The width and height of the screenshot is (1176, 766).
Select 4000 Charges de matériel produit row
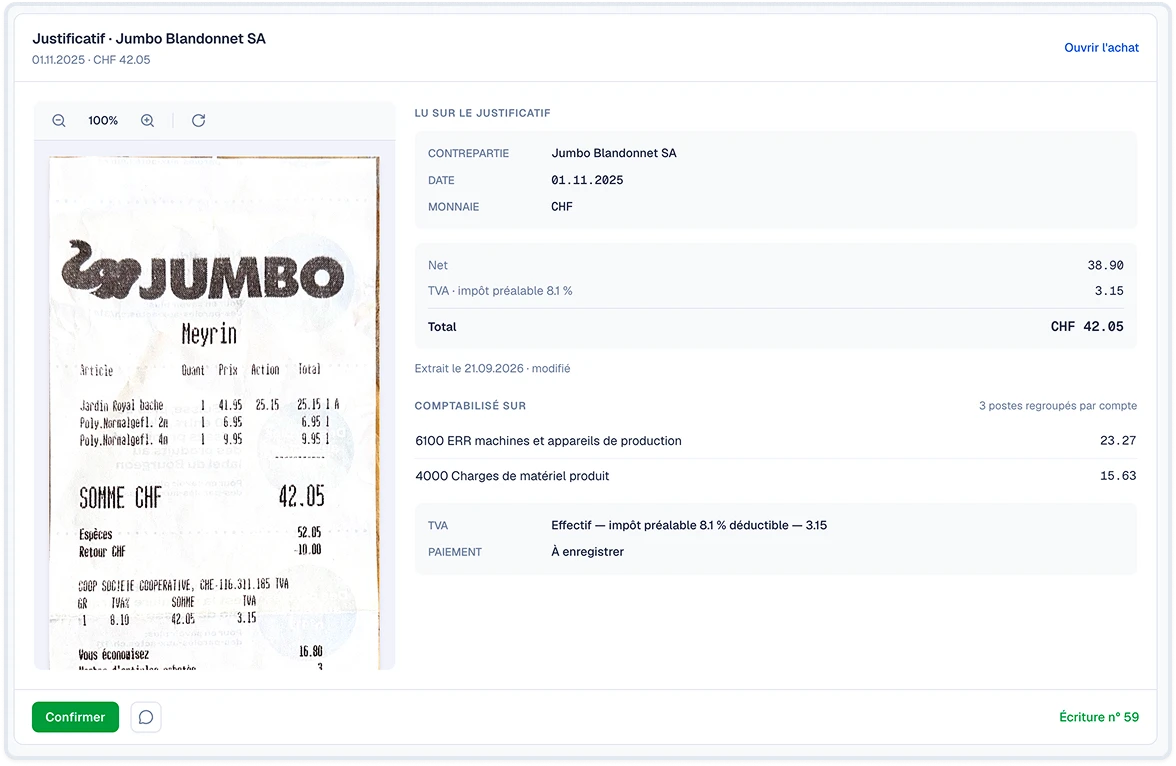click(x=776, y=476)
